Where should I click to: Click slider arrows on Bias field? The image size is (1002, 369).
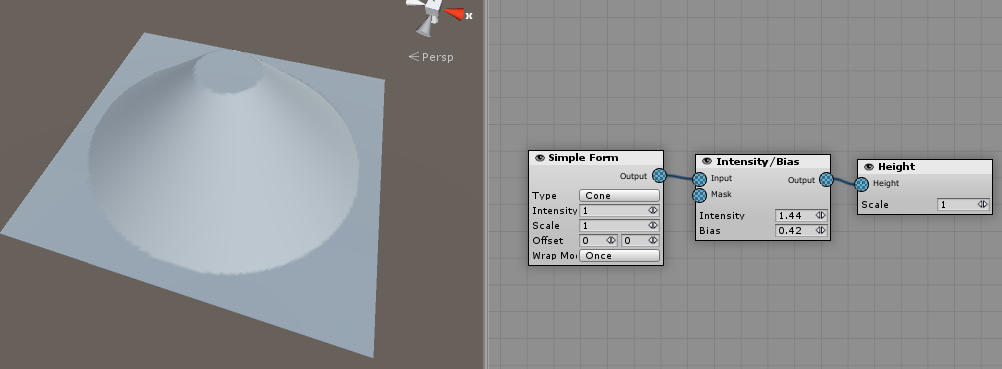tap(821, 231)
